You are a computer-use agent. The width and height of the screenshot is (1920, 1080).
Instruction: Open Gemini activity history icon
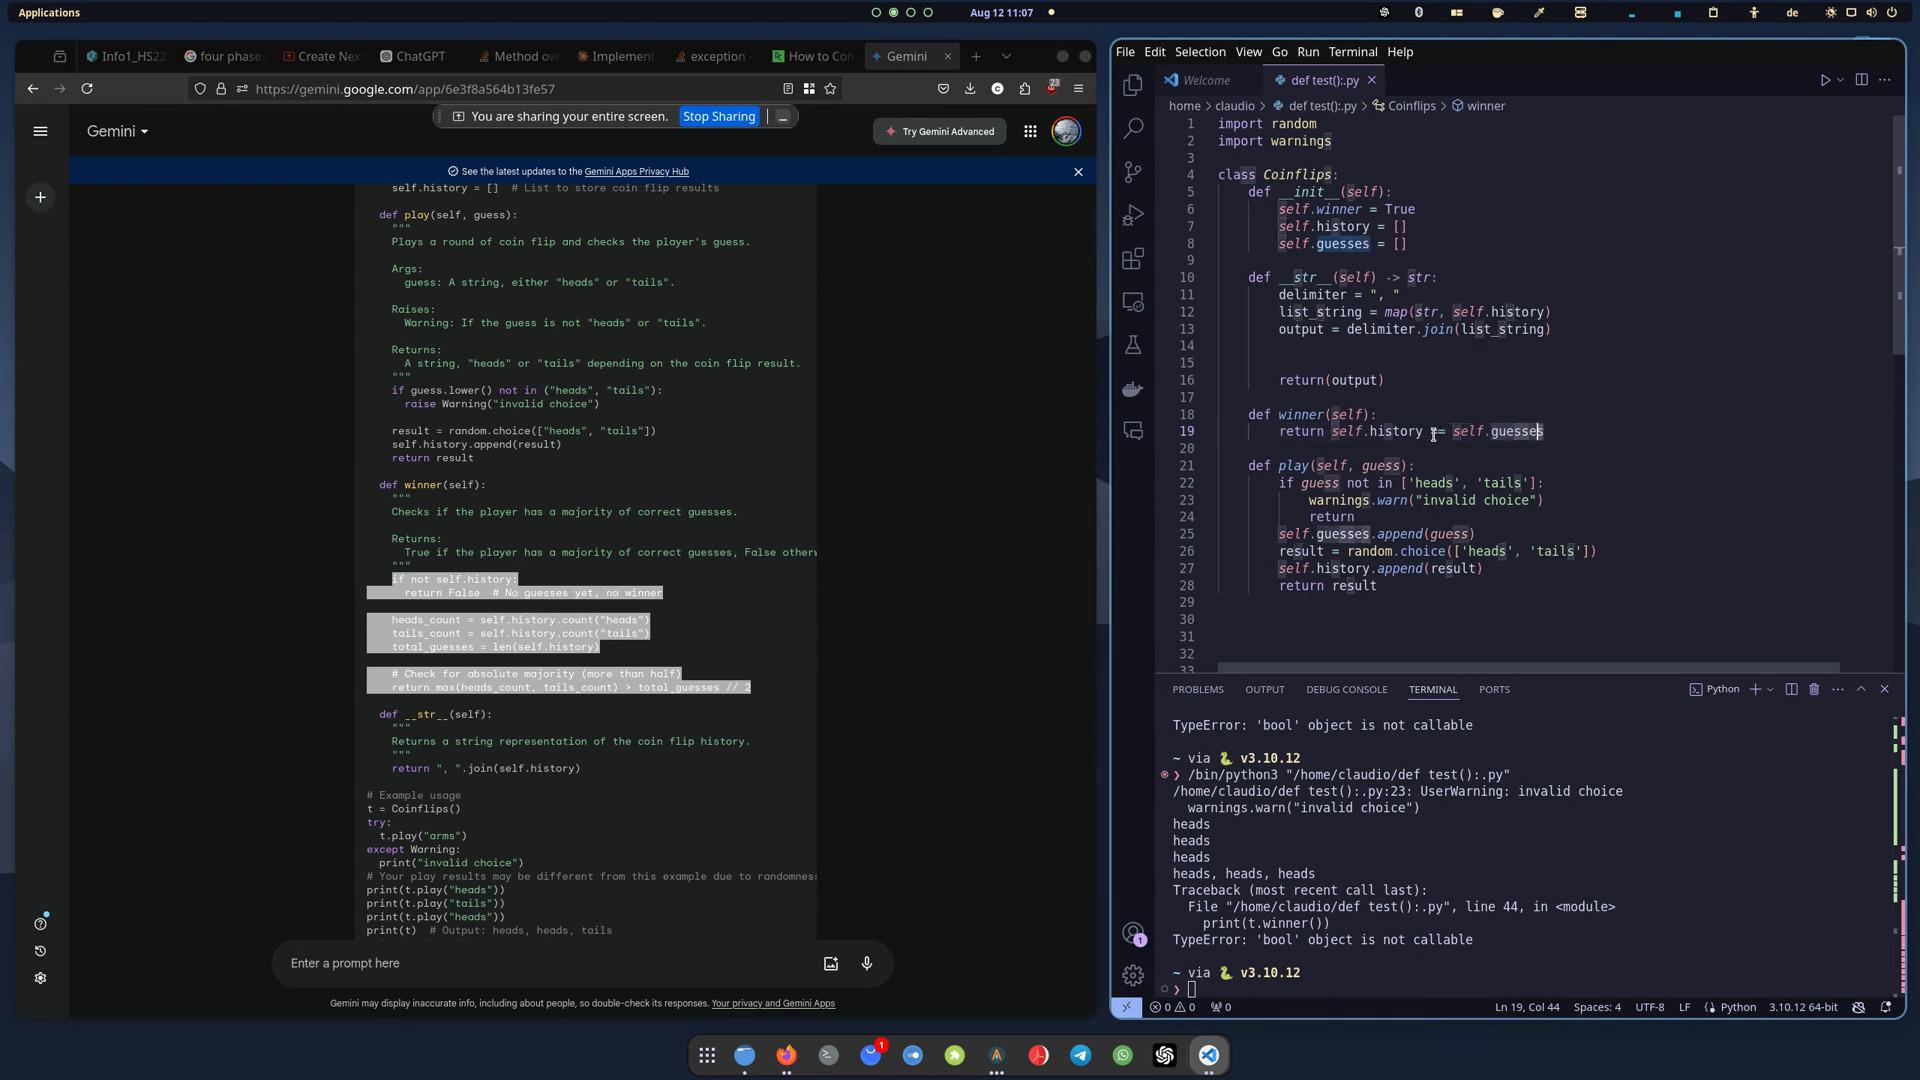(x=40, y=951)
